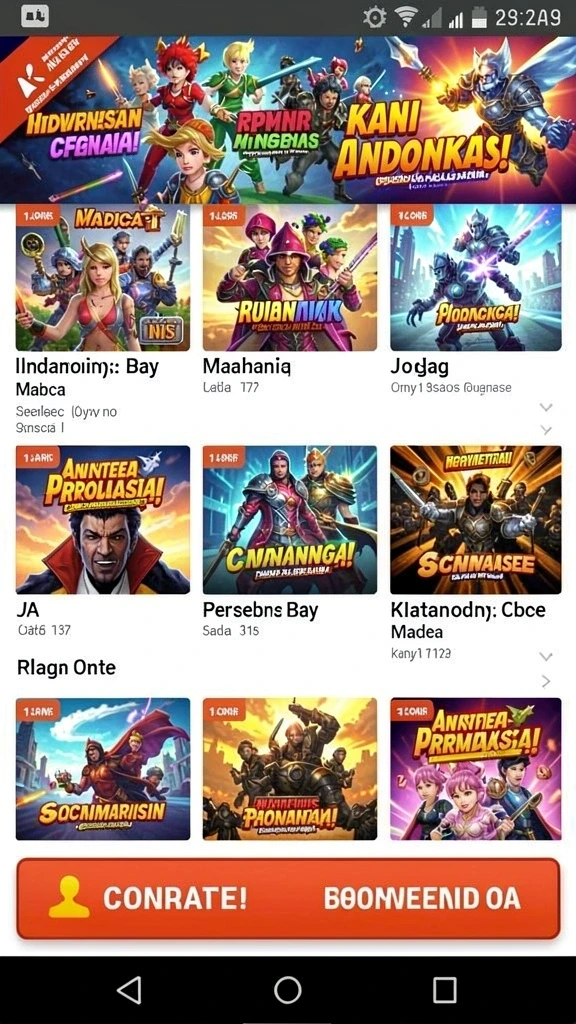This screenshot has height=1024, width=576.
Task: Click the yellow user icon on CONRATE button
Action: [69, 897]
